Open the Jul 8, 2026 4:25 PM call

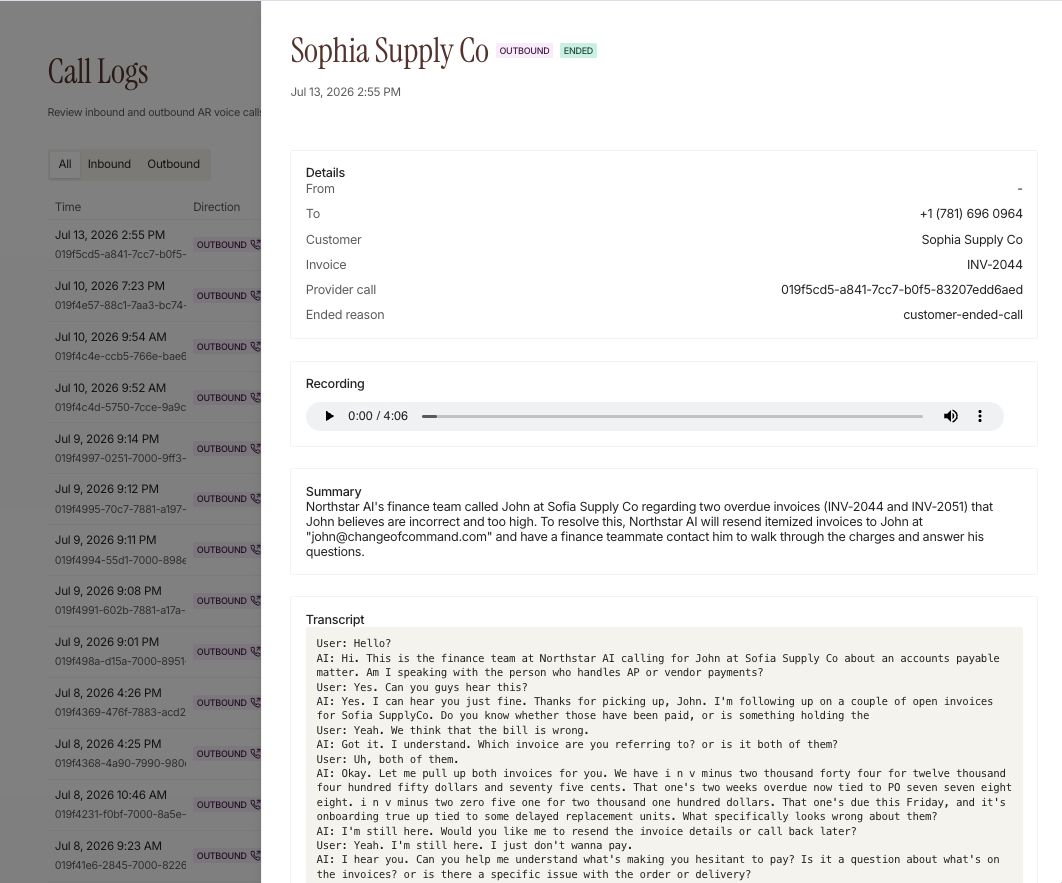[x=154, y=754]
